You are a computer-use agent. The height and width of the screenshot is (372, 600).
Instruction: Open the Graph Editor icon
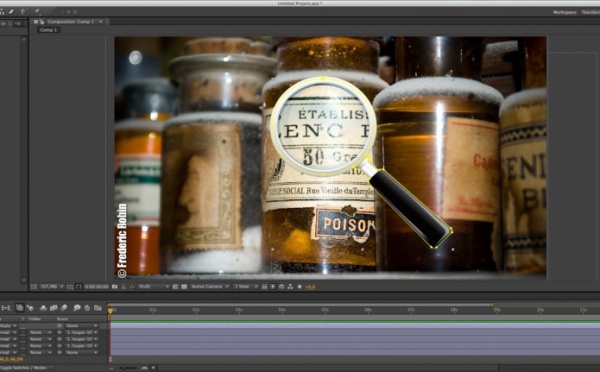[x=98, y=308]
